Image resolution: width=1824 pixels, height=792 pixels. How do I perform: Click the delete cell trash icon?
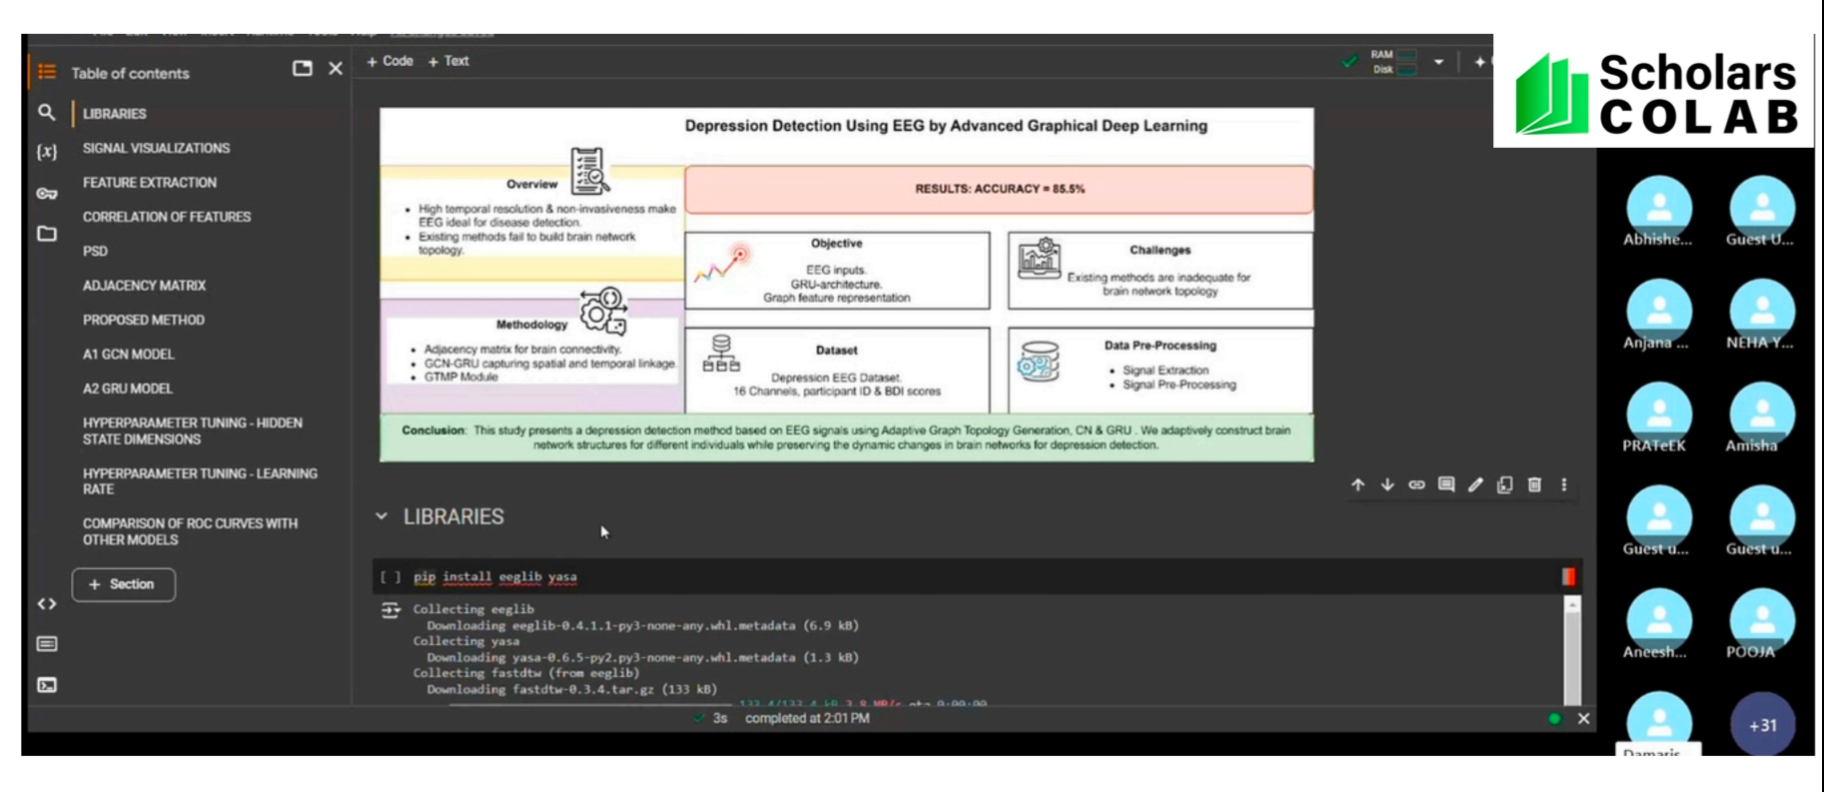[1534, 485]
